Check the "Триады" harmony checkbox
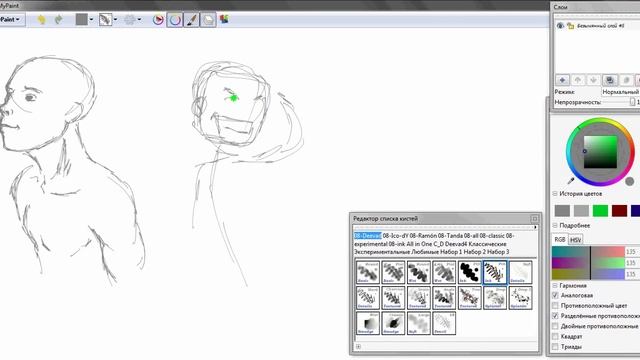Image resolution: width=640 pixels, height=360 pixels. (555, 347)
